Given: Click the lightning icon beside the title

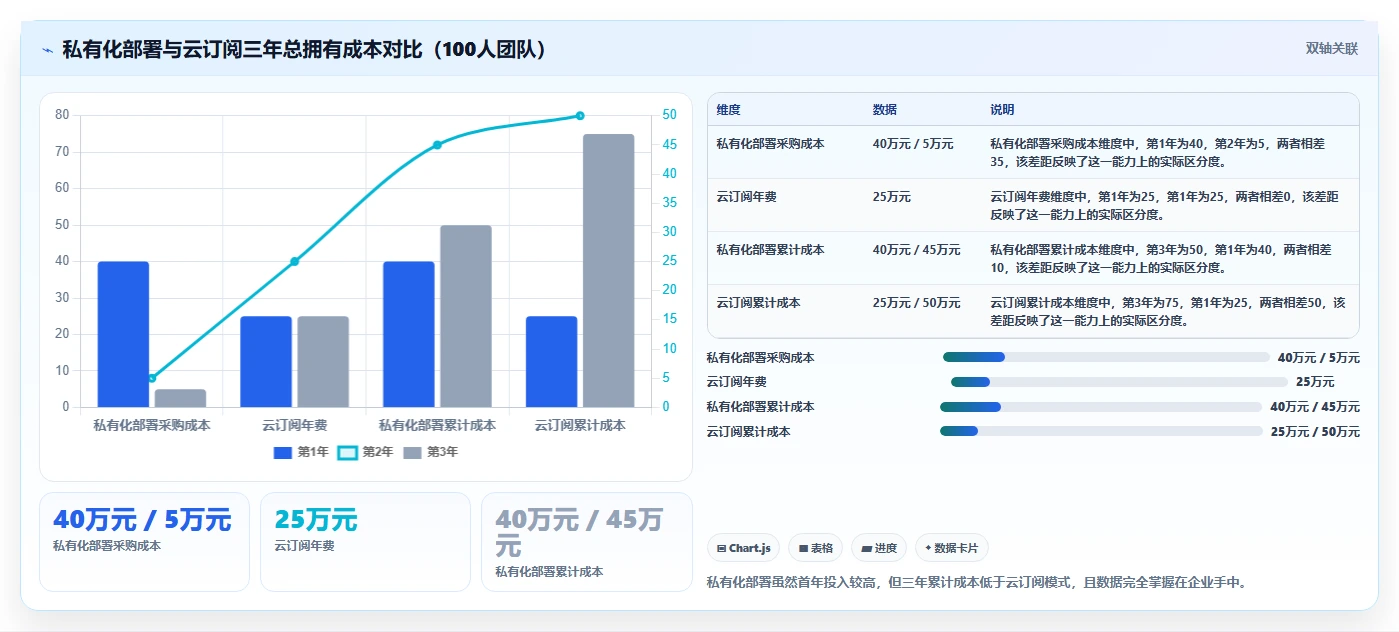Looking at the screenshot, I should (x=47, y=50).
